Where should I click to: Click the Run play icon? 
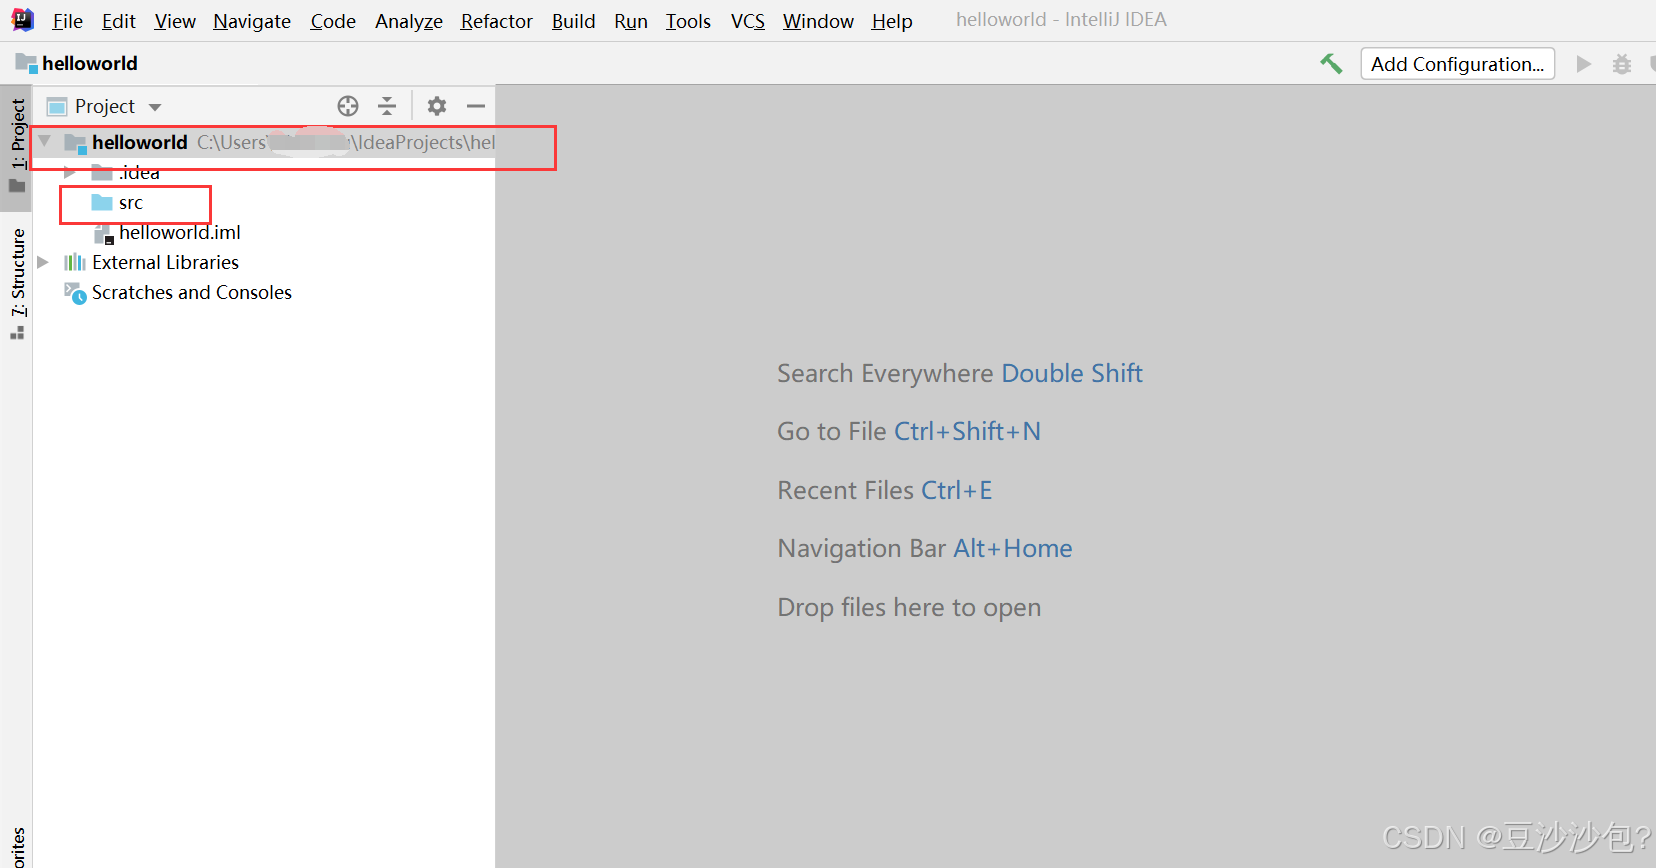pos(1584,64)
